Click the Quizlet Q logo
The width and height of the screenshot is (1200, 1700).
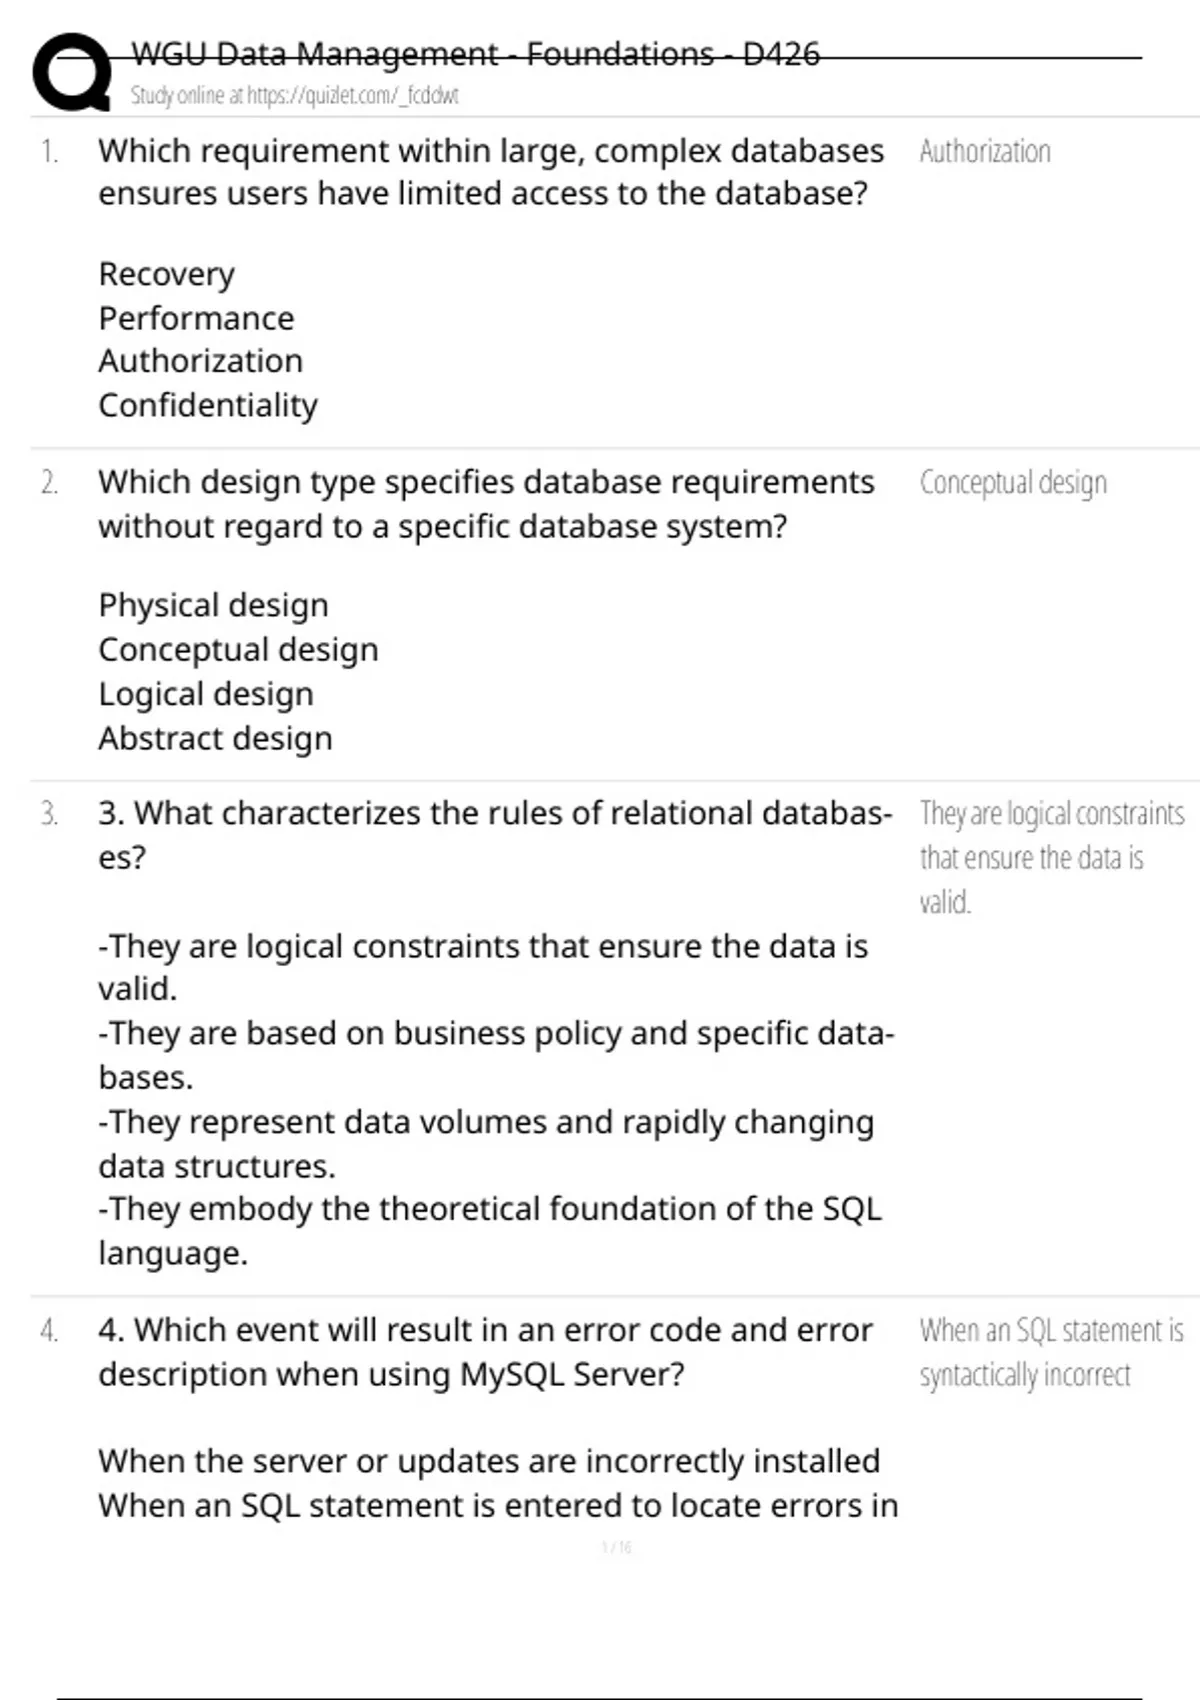pyautogui.click(x=72, y=72)
